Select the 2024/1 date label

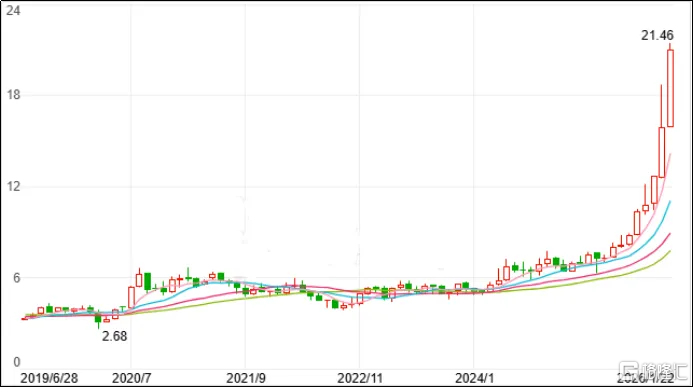point(474,378)
